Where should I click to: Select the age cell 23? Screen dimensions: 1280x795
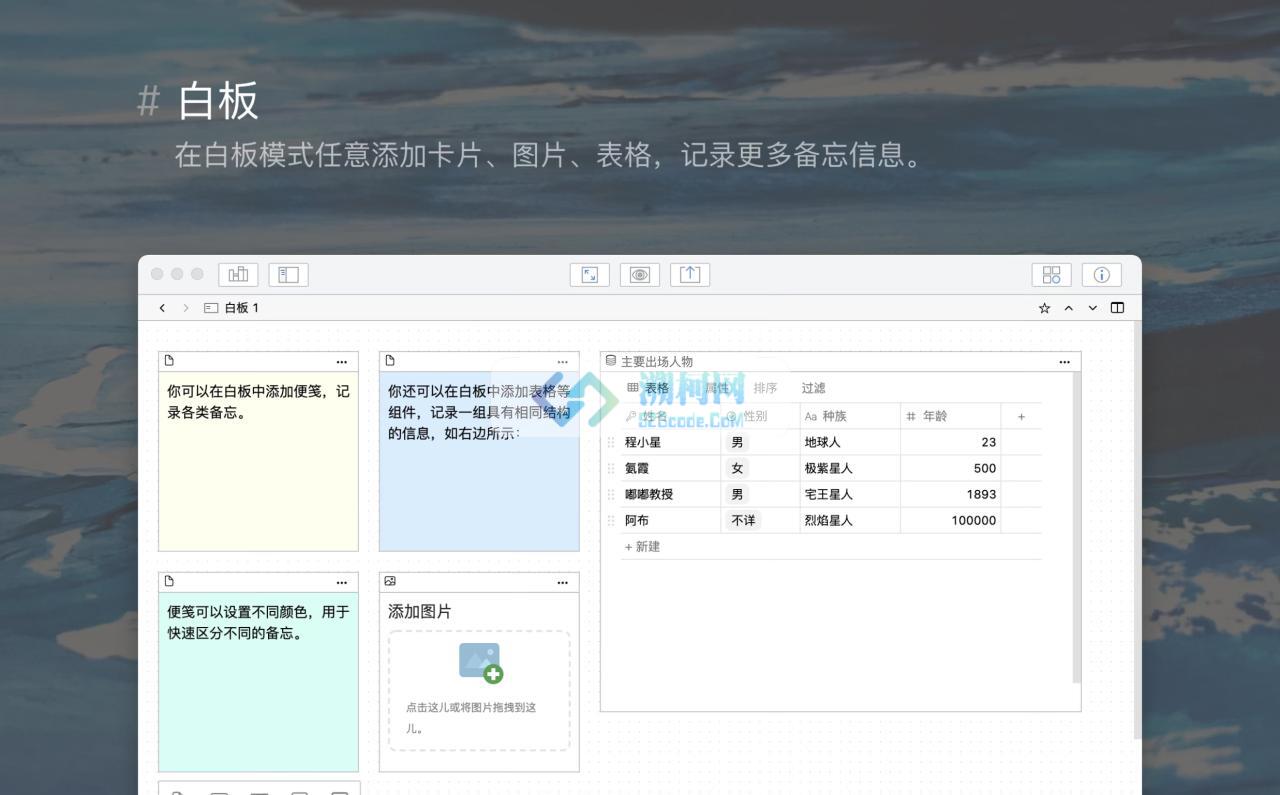951,442
